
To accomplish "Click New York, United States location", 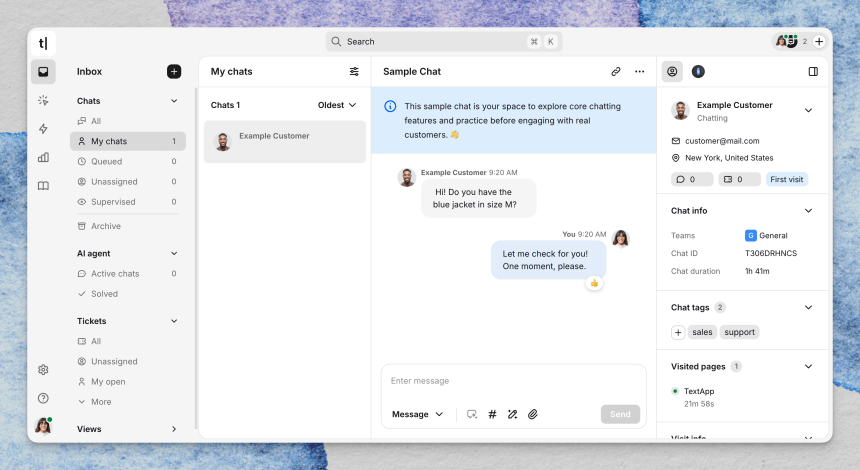I will [729, 158].
